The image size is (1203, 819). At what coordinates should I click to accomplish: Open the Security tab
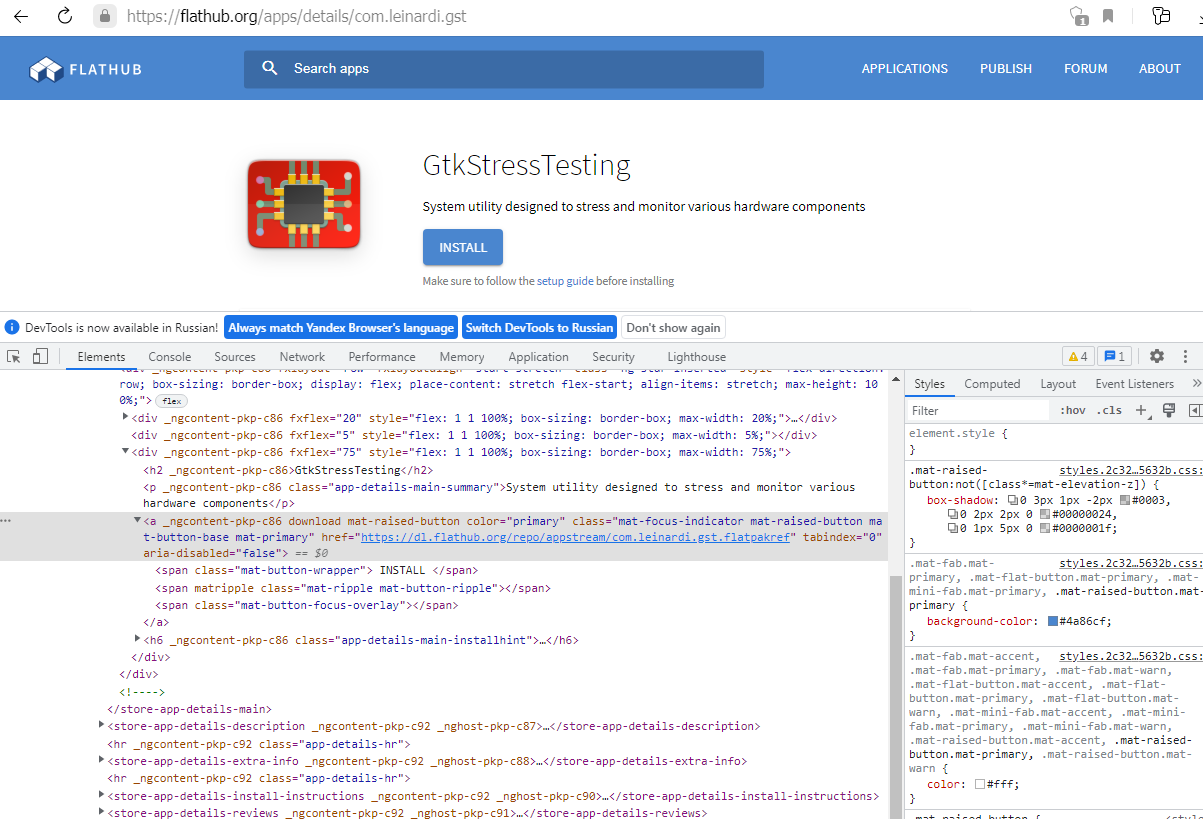(613, 357)
